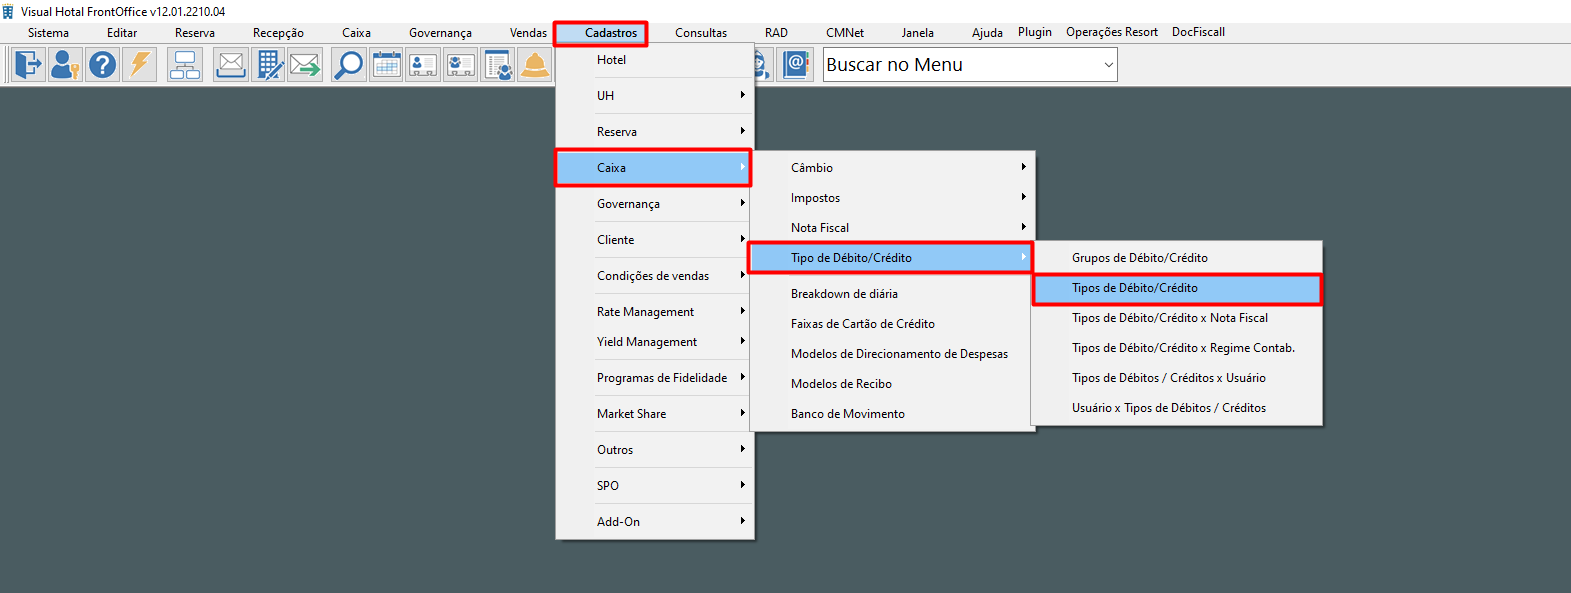The image size is (1571, 593).
Task: Open the Sistema menu
Action: 48,33
